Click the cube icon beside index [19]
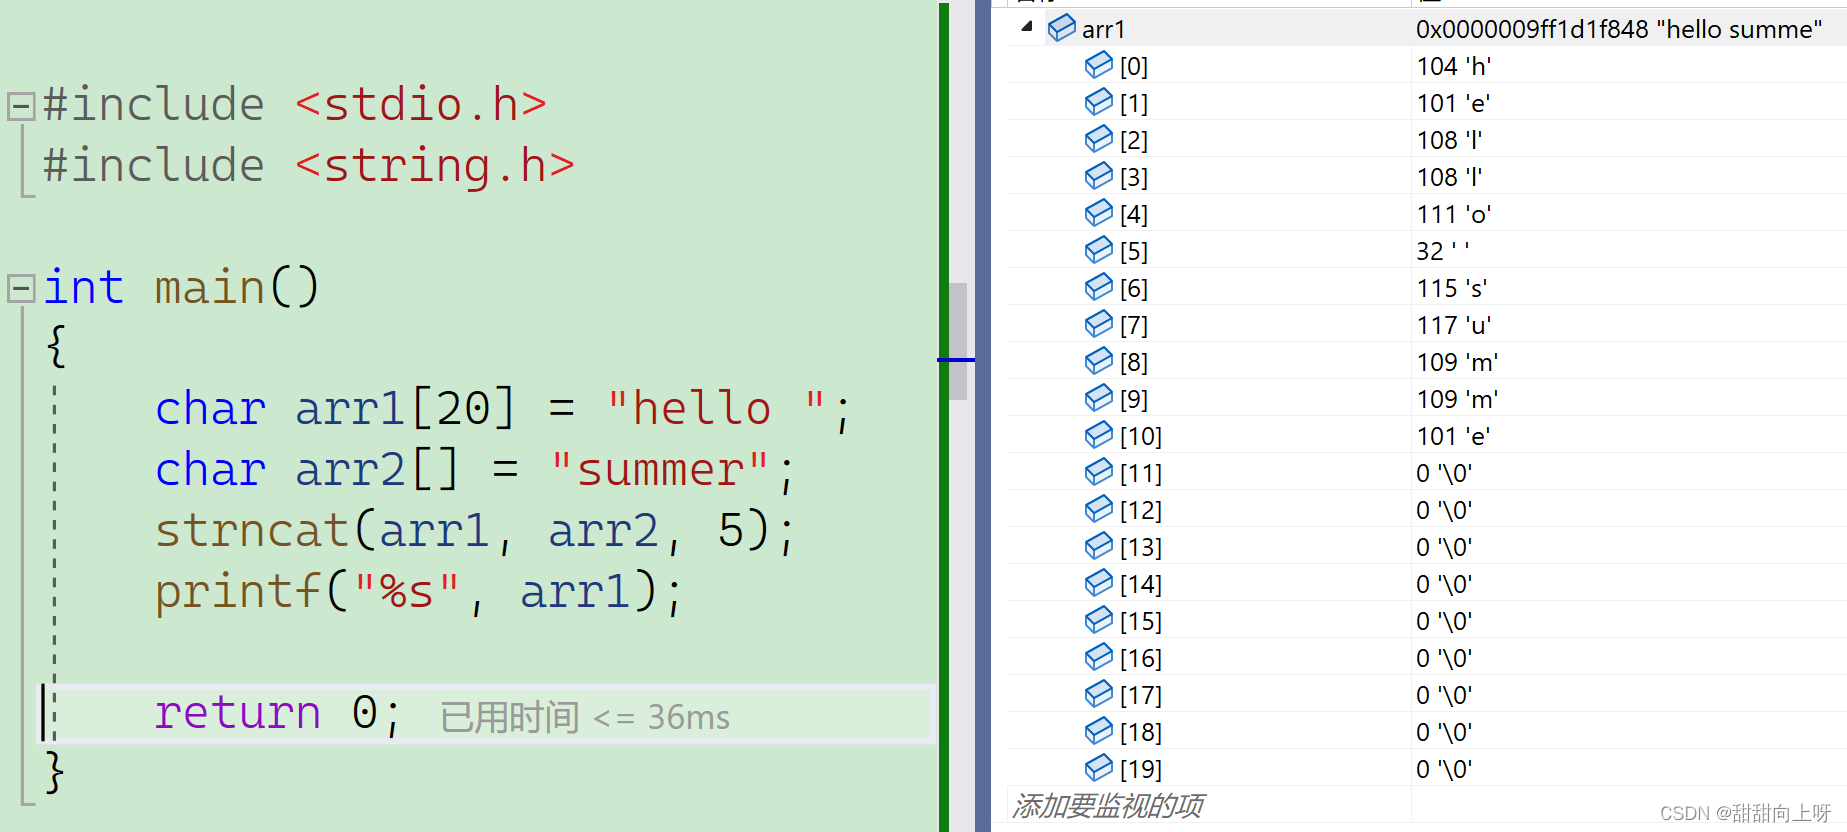Image resolution: width=1847 pixels, height=832 pixels. (1098, 768)
